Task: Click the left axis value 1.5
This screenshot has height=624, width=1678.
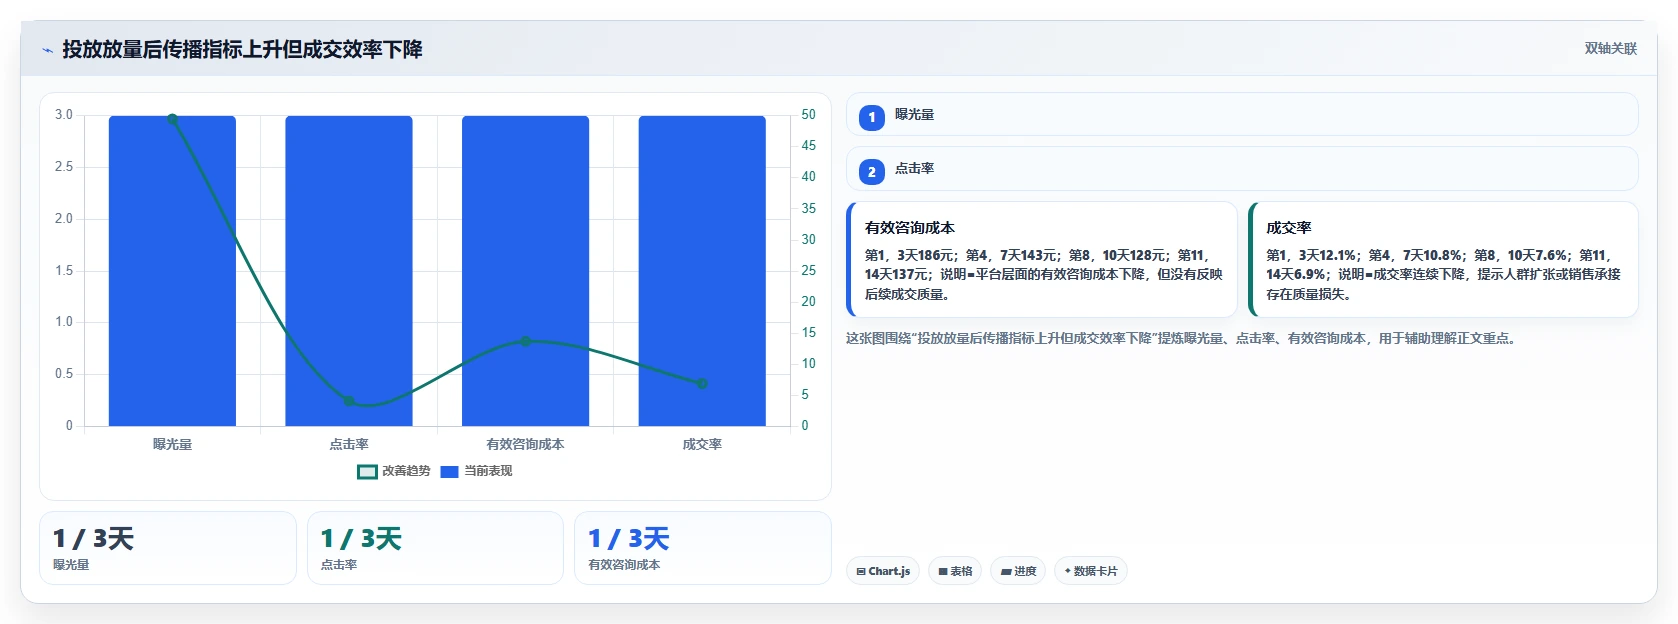Action: tap(64, 271)
